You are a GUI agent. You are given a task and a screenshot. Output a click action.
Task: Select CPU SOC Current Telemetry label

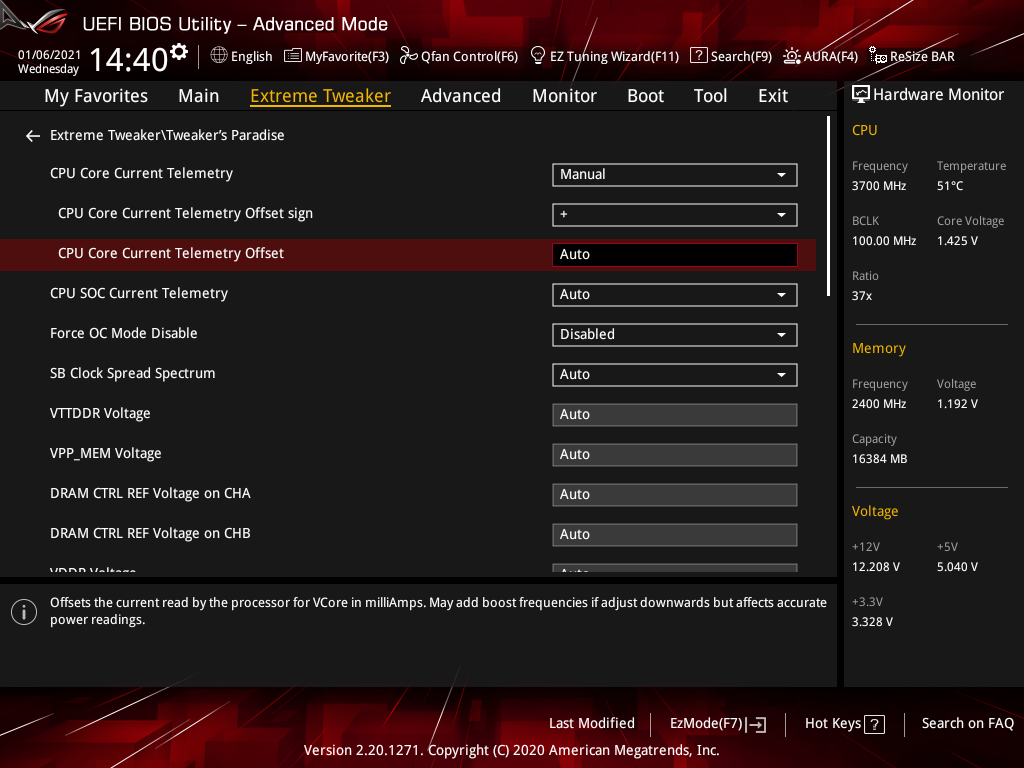(138, 294)
